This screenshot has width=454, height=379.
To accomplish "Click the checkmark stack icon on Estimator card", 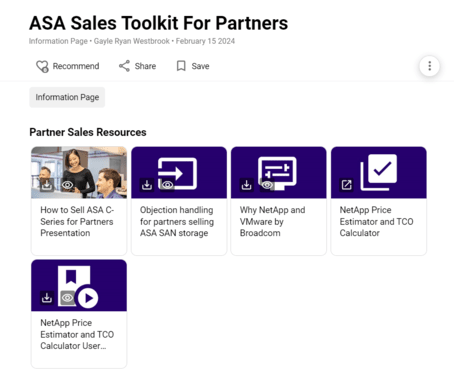I will point(379,172).
